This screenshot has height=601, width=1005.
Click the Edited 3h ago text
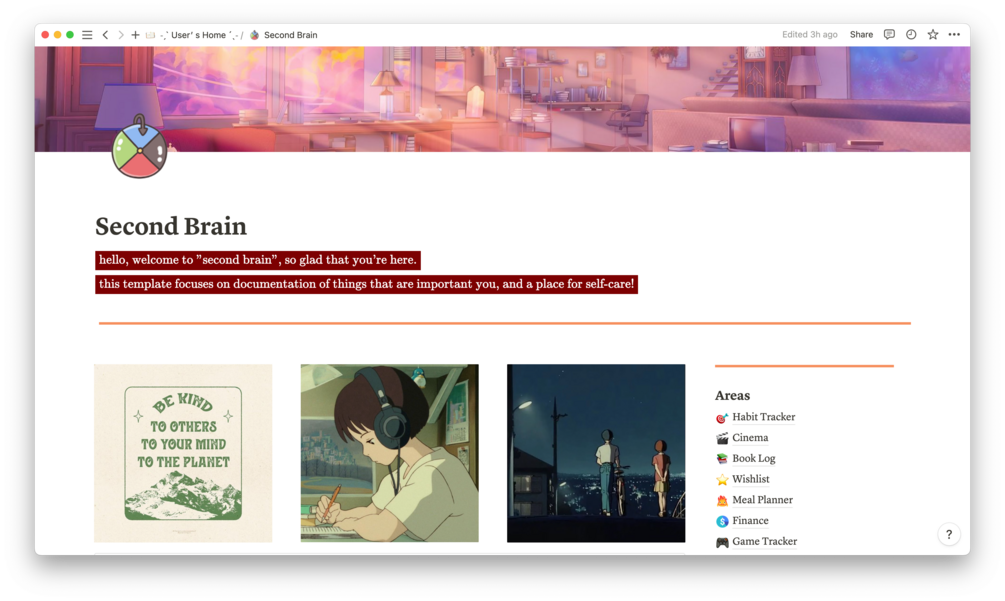(x=810, y=35)
